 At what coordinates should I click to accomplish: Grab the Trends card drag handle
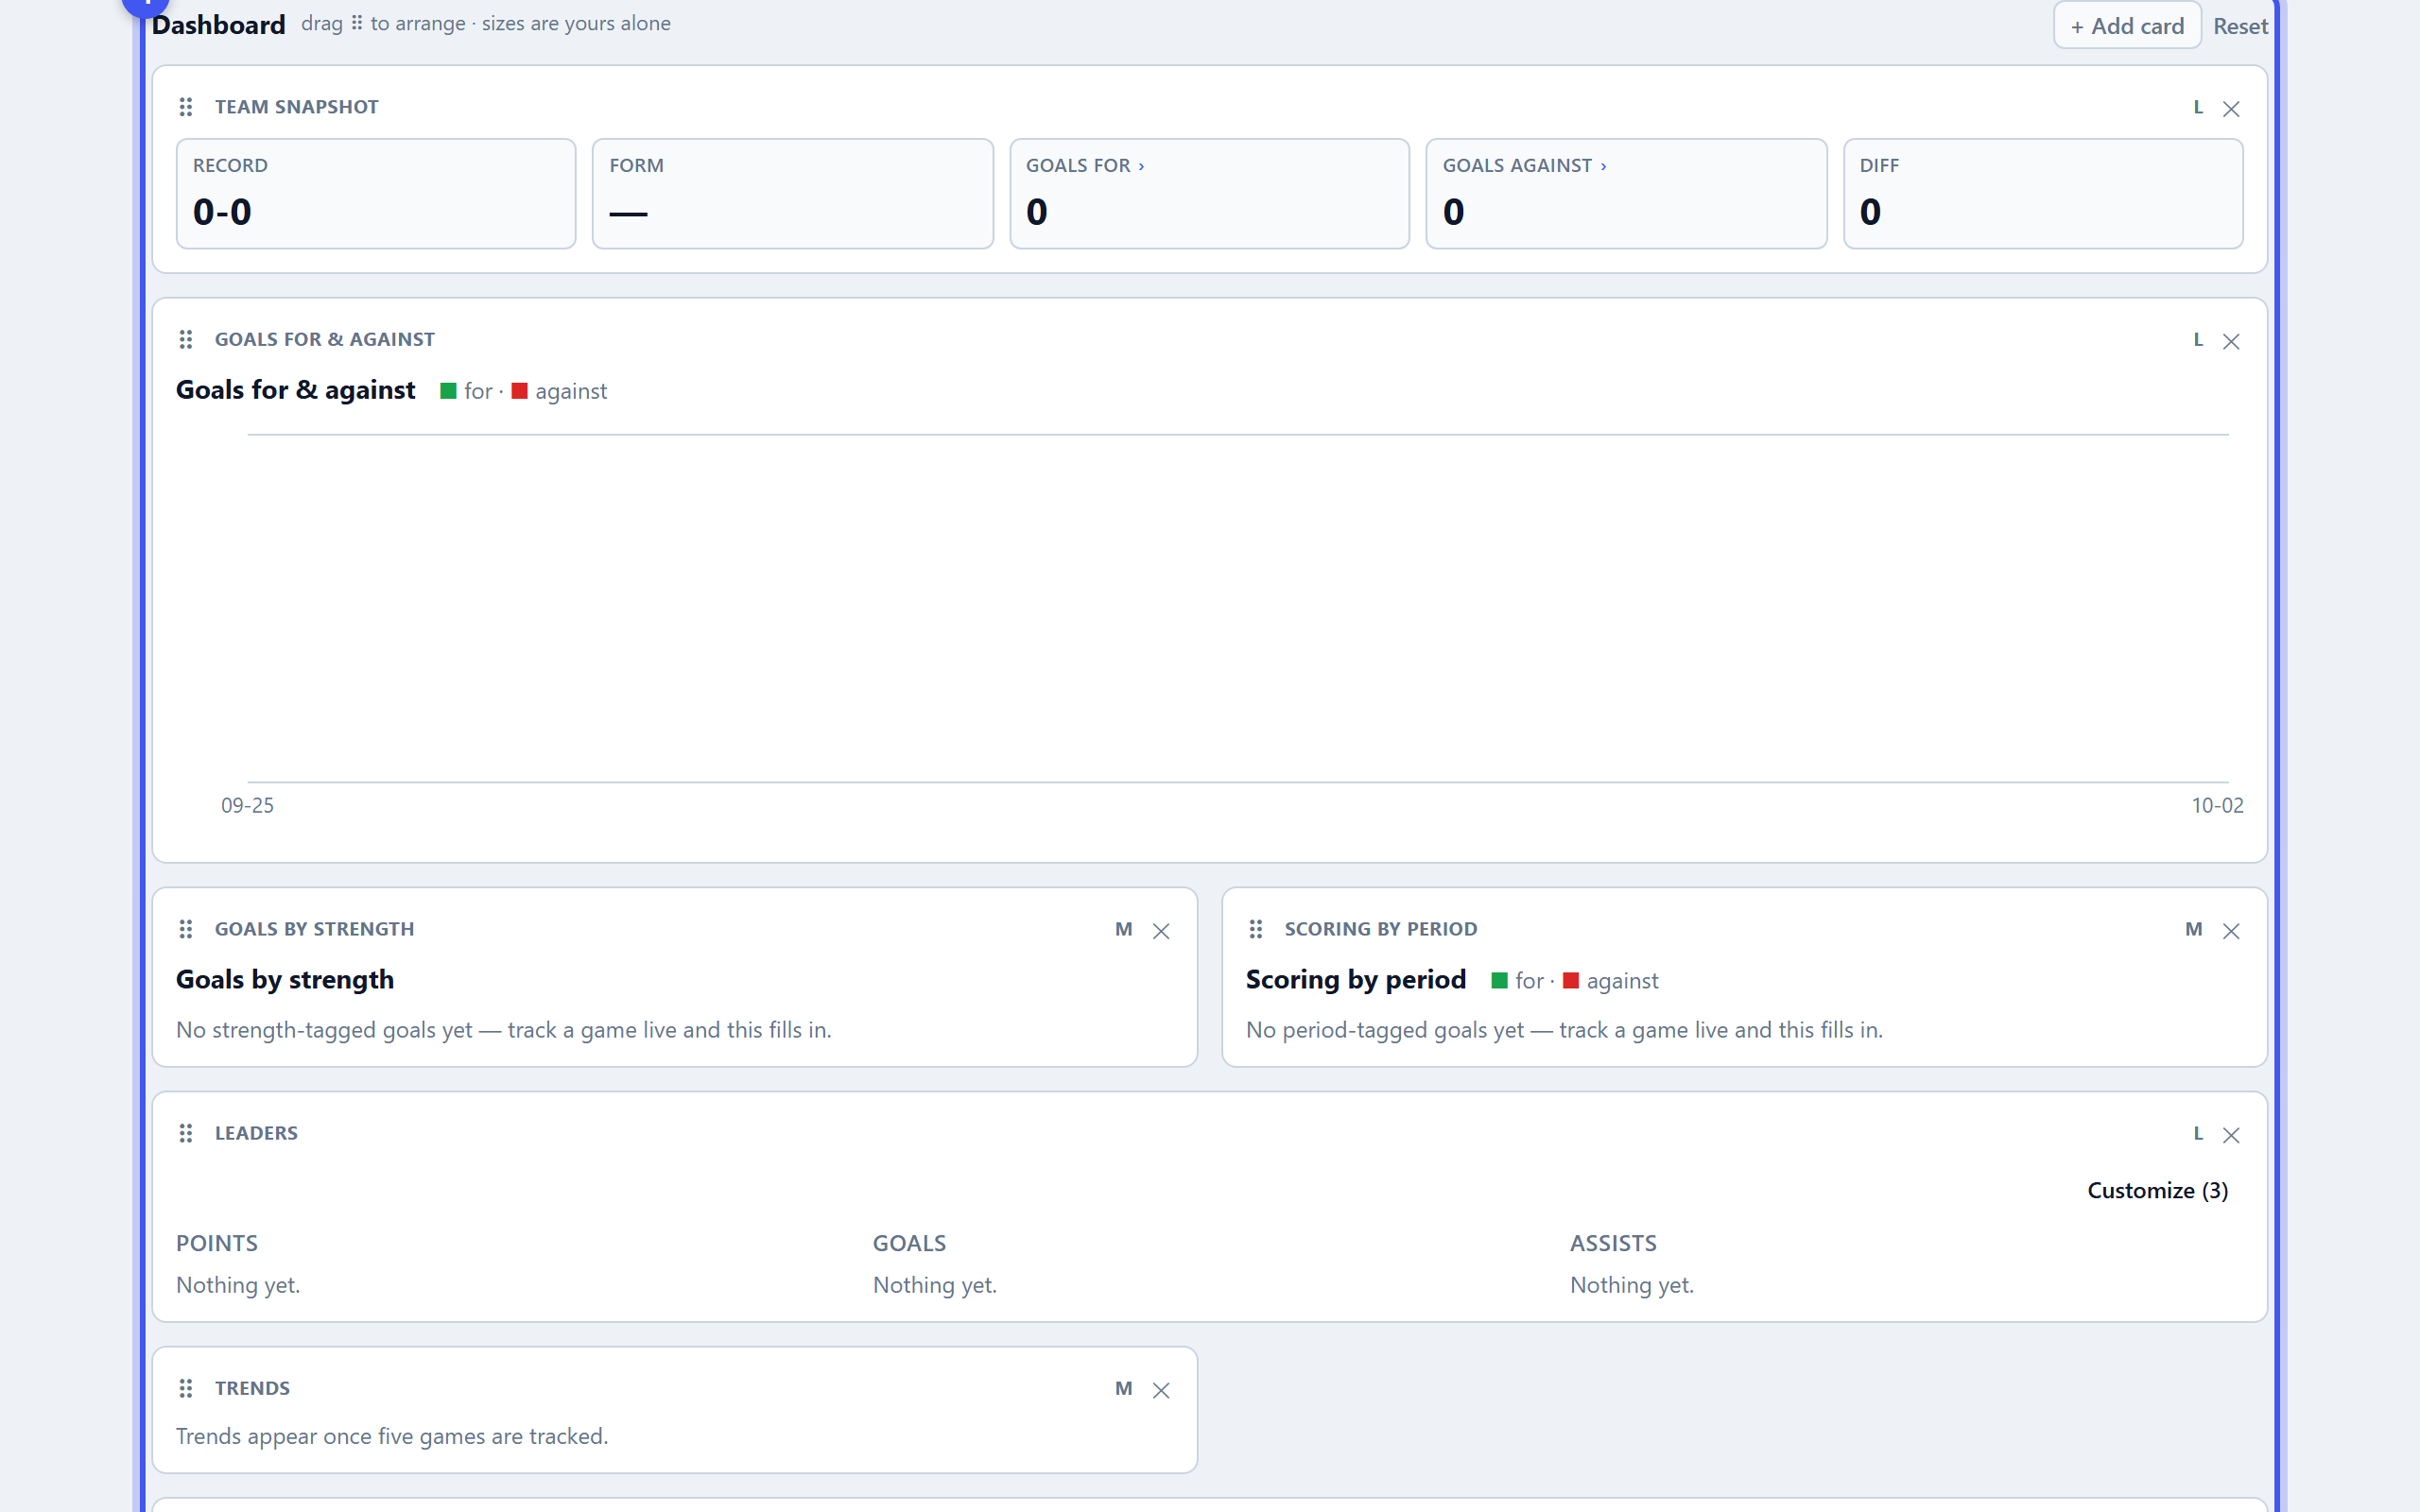pyautogui.click(x=186, y=1389)
